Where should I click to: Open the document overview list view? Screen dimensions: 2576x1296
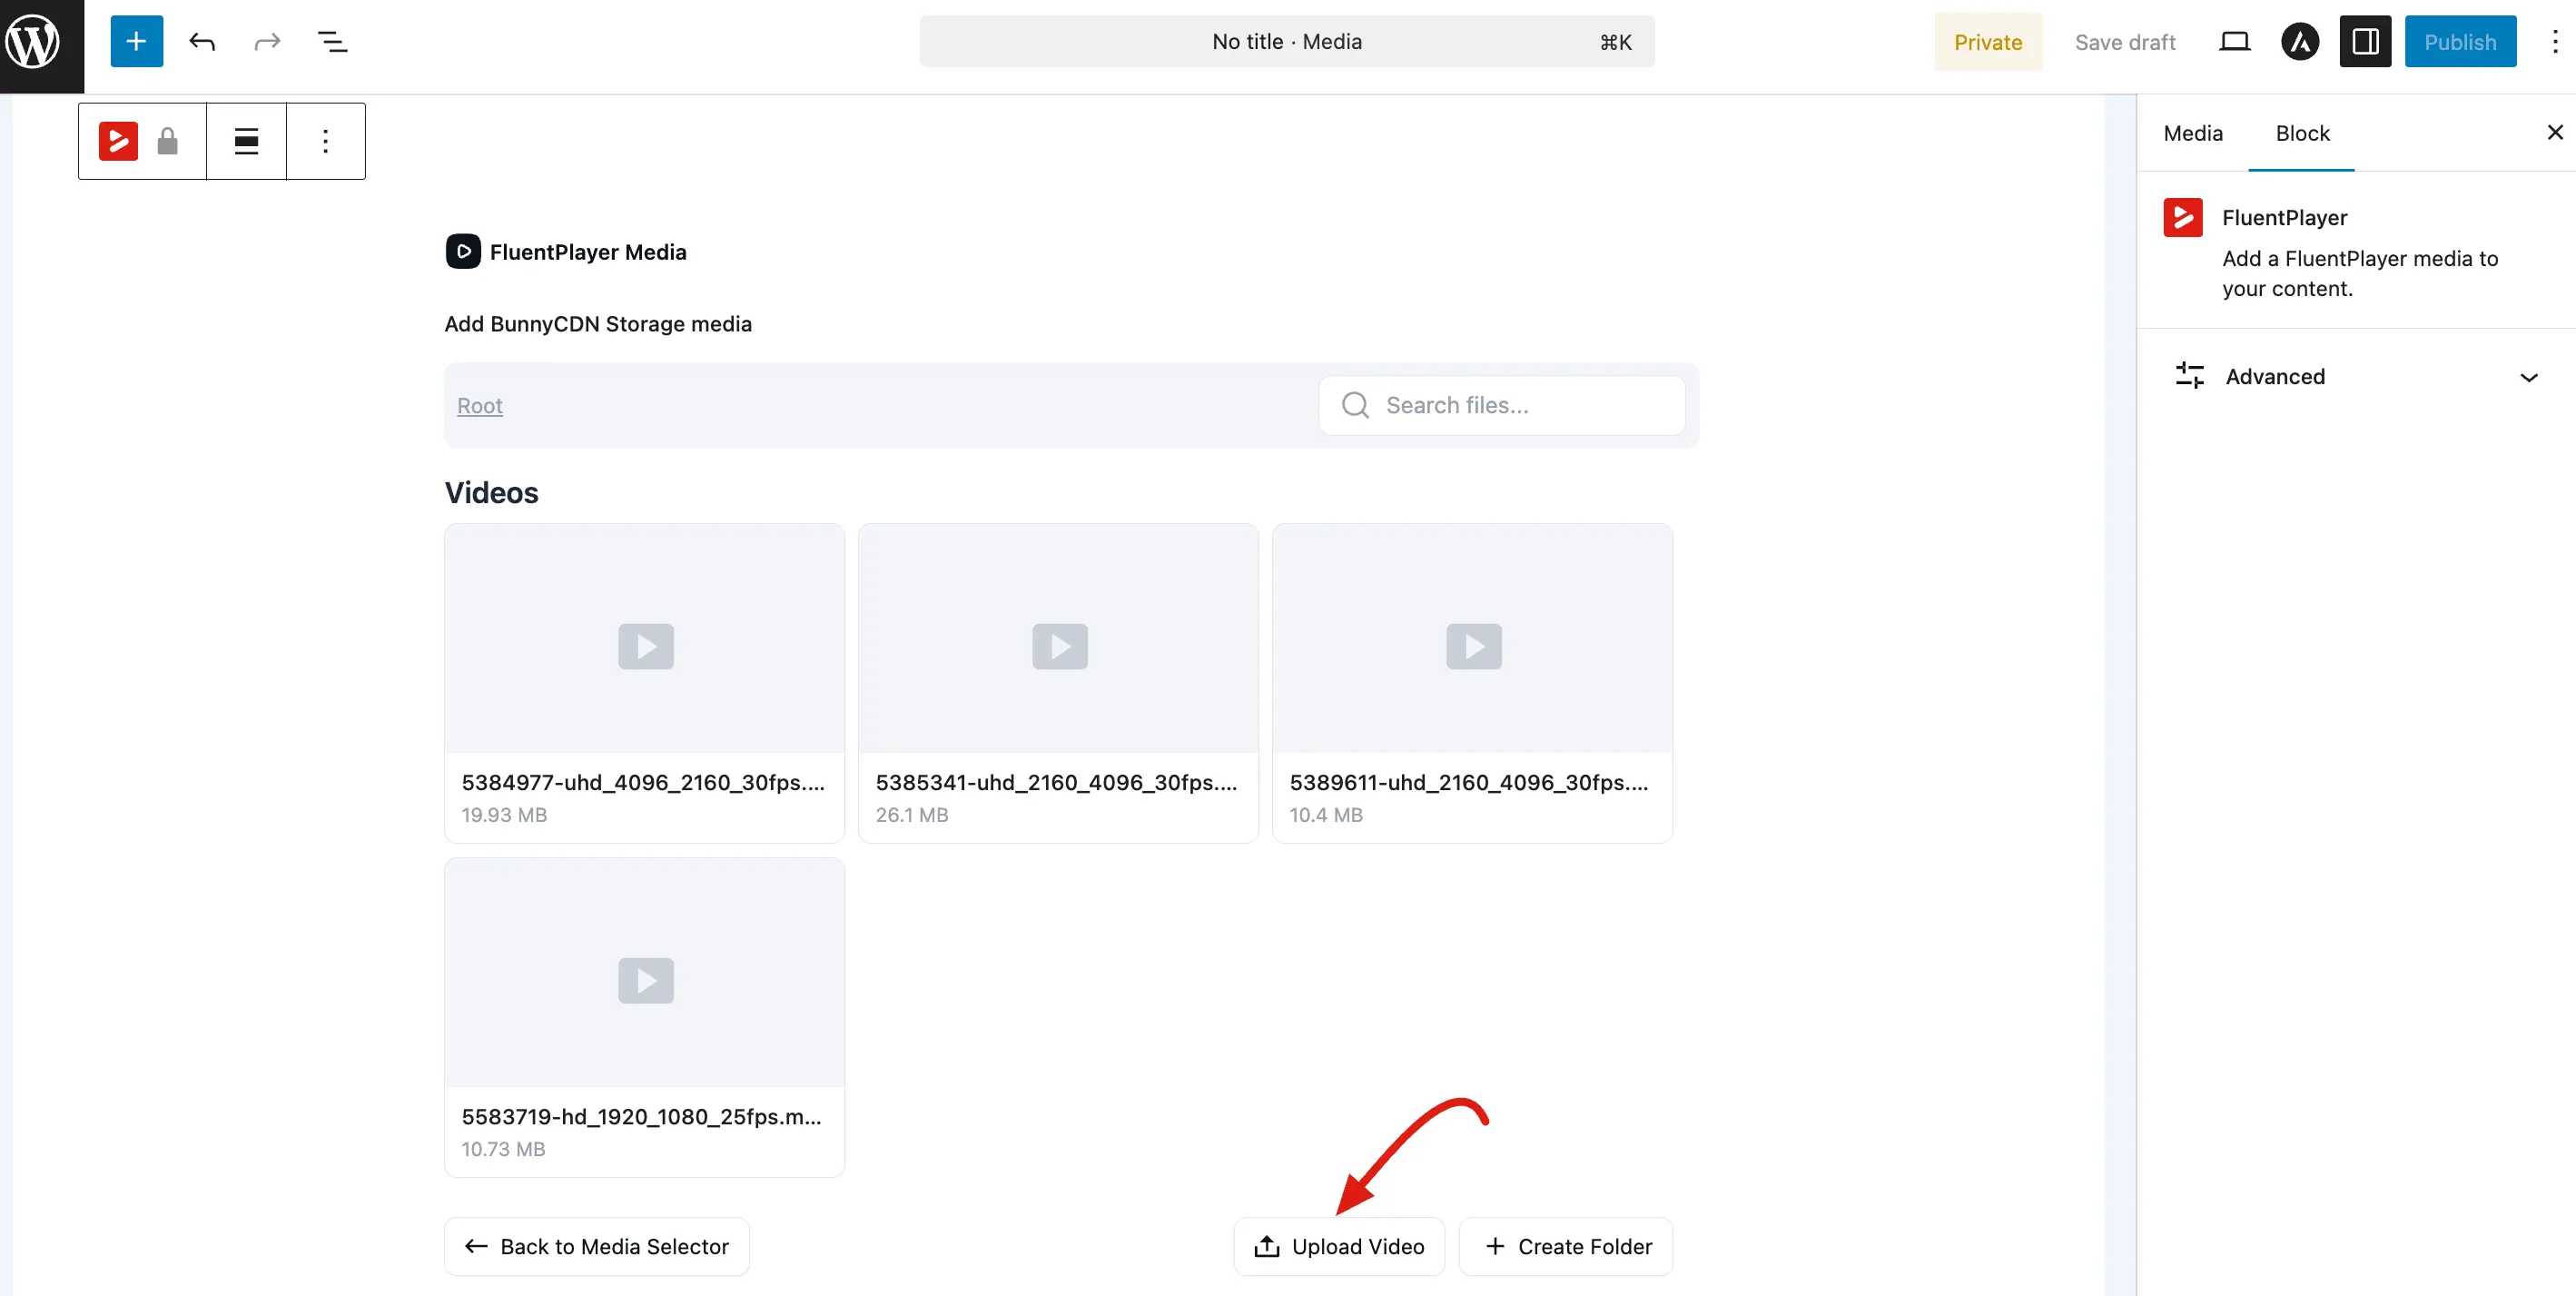[332, 42]
